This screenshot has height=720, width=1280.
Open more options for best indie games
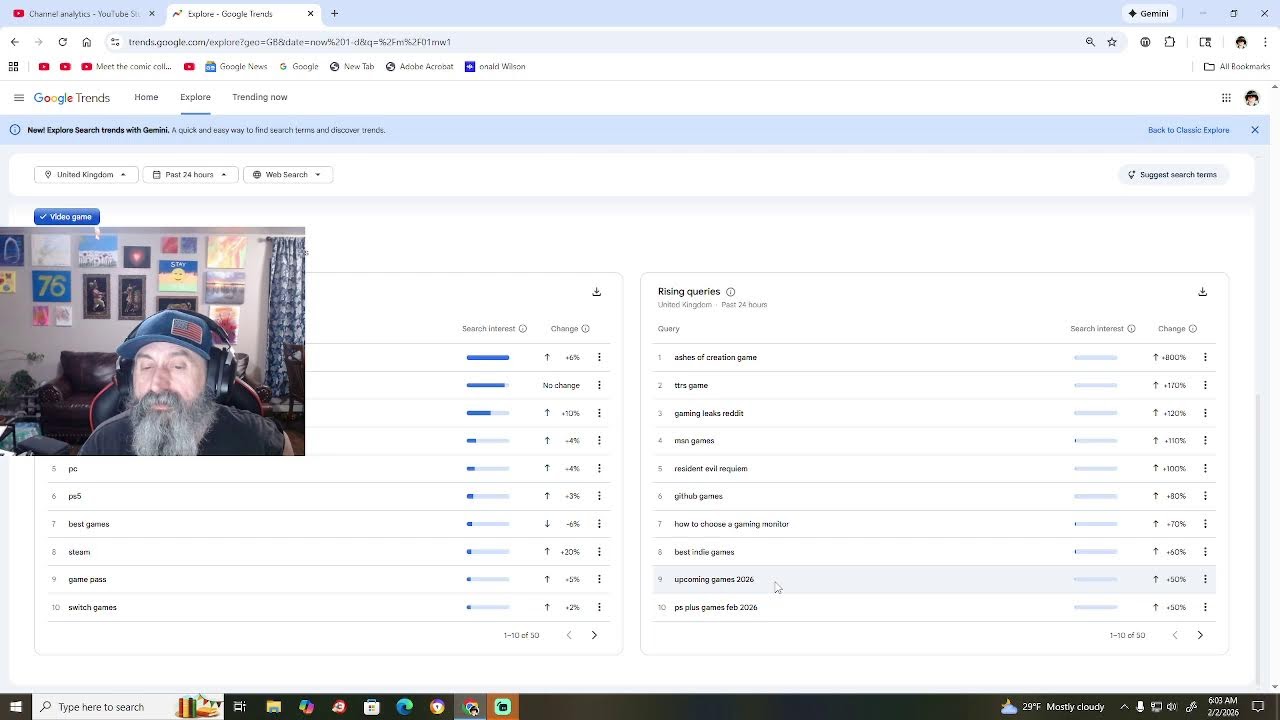[x=1205, y=552]
